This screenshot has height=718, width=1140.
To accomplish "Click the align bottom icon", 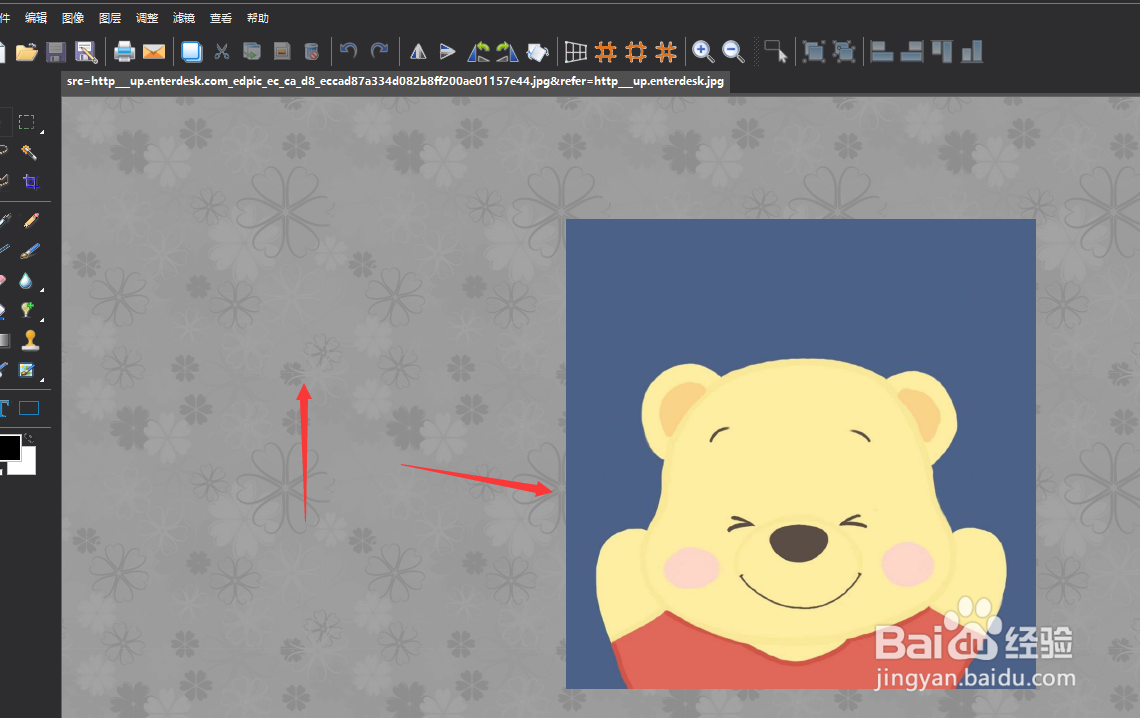I will point(972,52).
